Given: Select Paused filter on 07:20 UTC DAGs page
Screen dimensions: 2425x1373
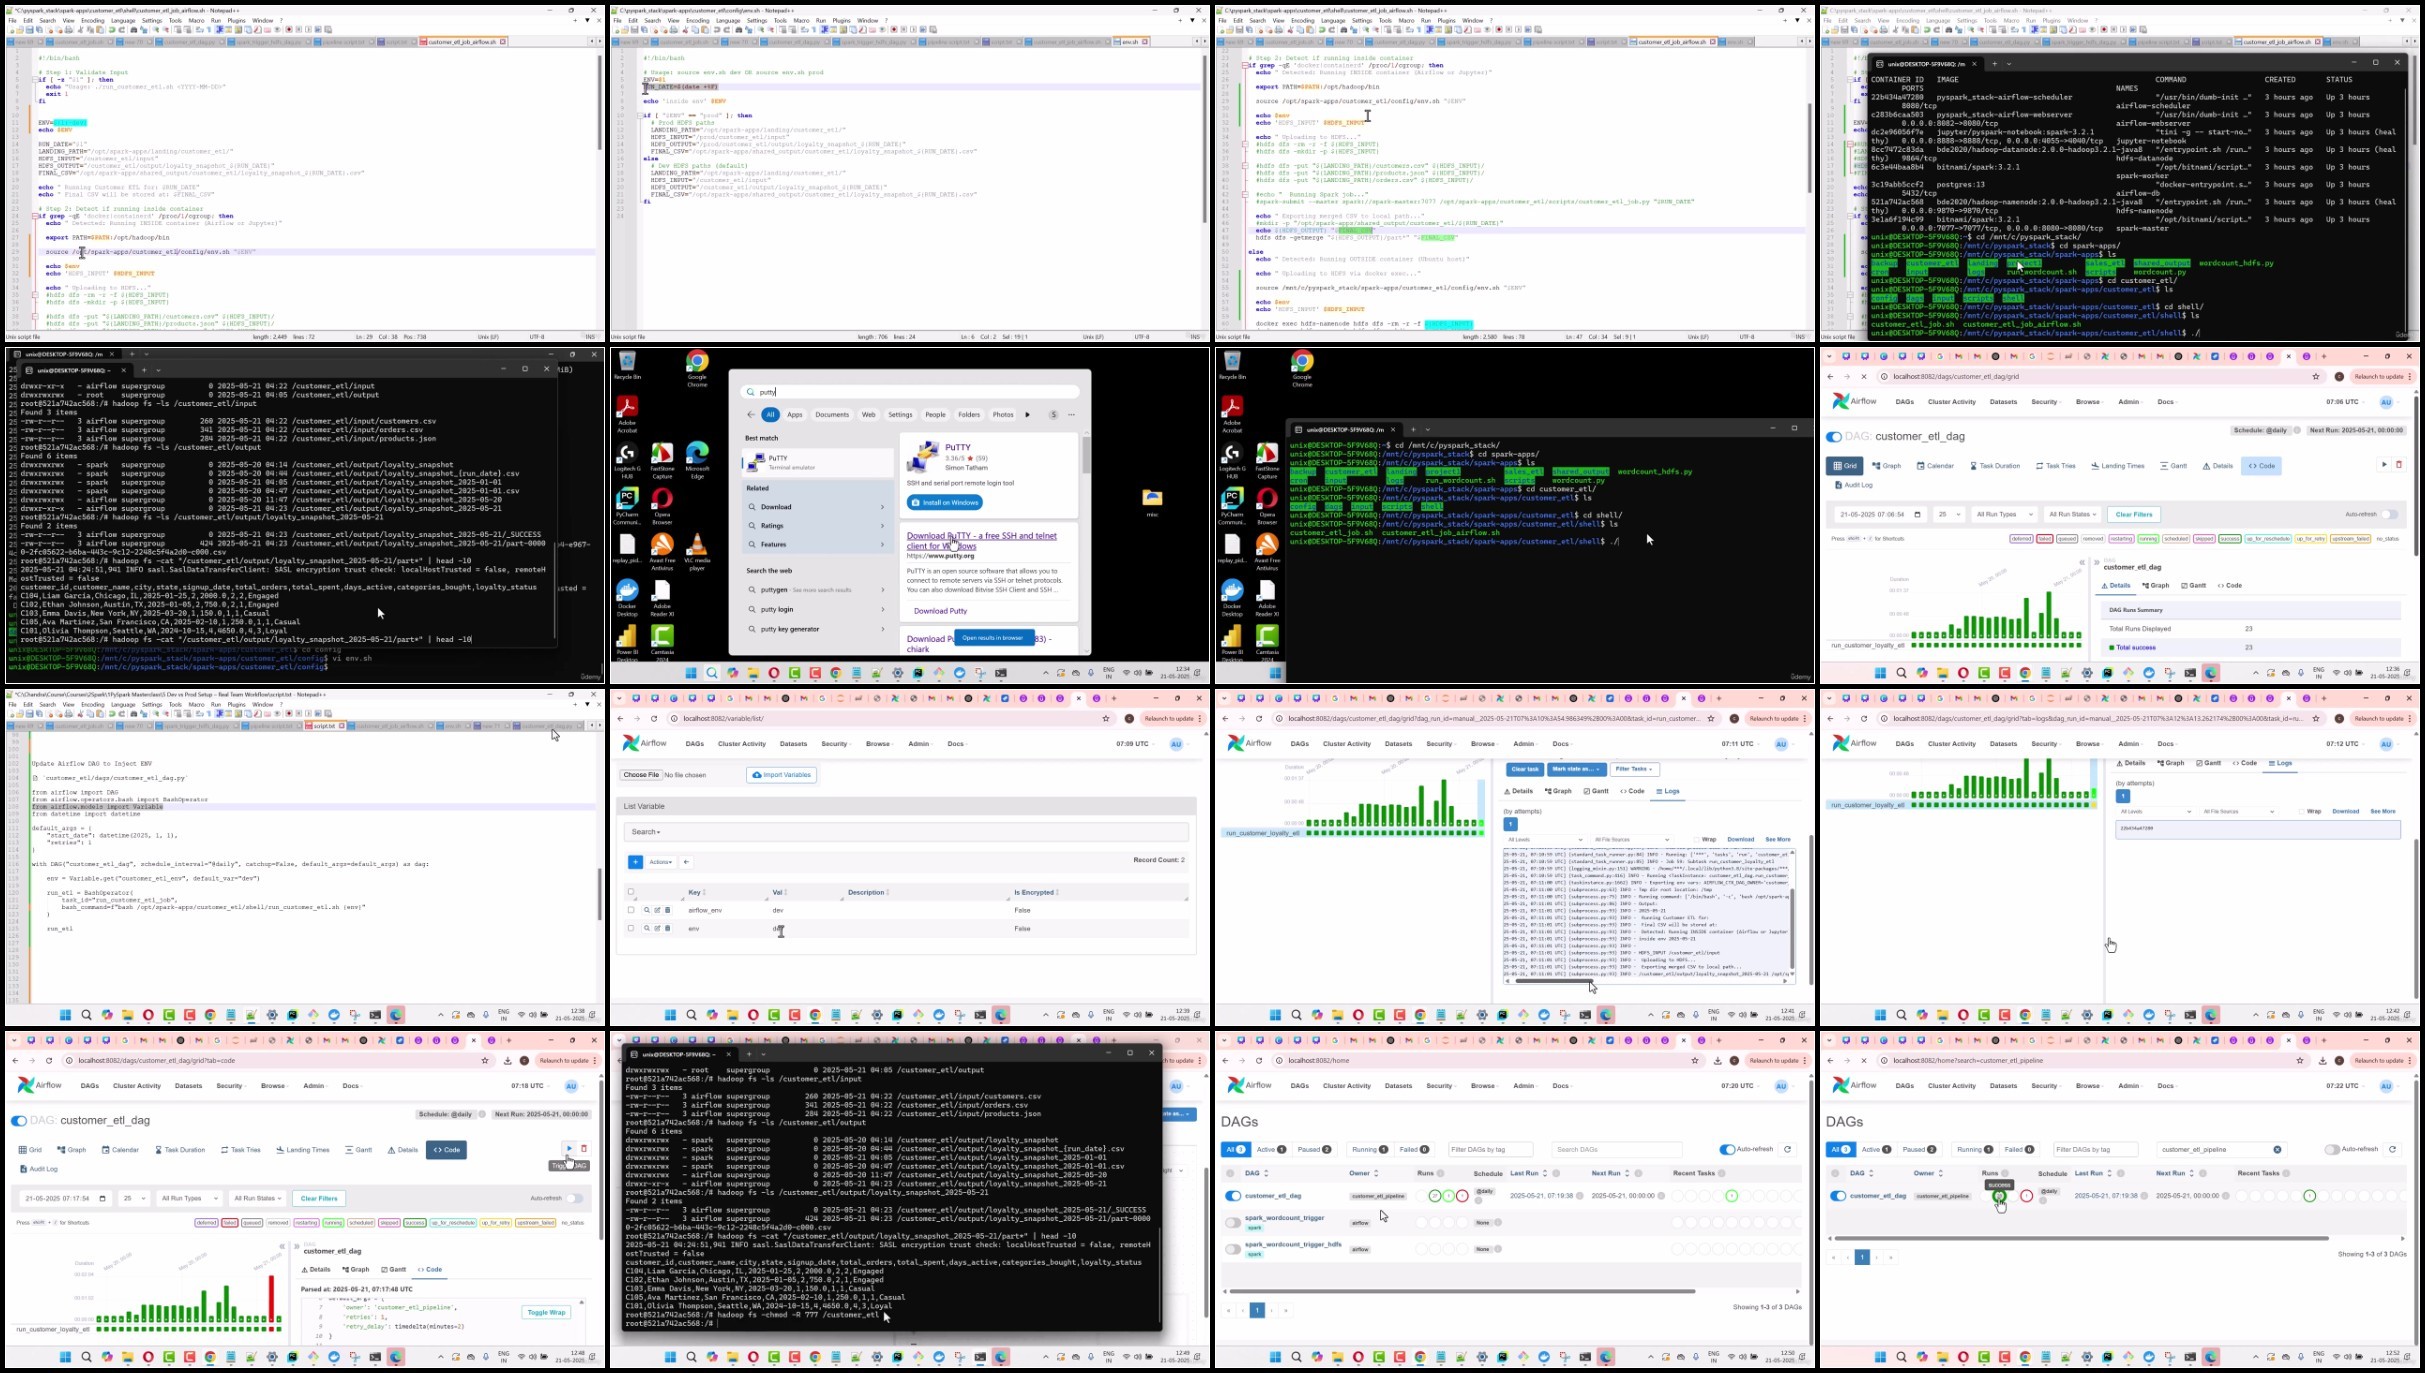Looking at the screenshot, I should coord(1314,1149).
